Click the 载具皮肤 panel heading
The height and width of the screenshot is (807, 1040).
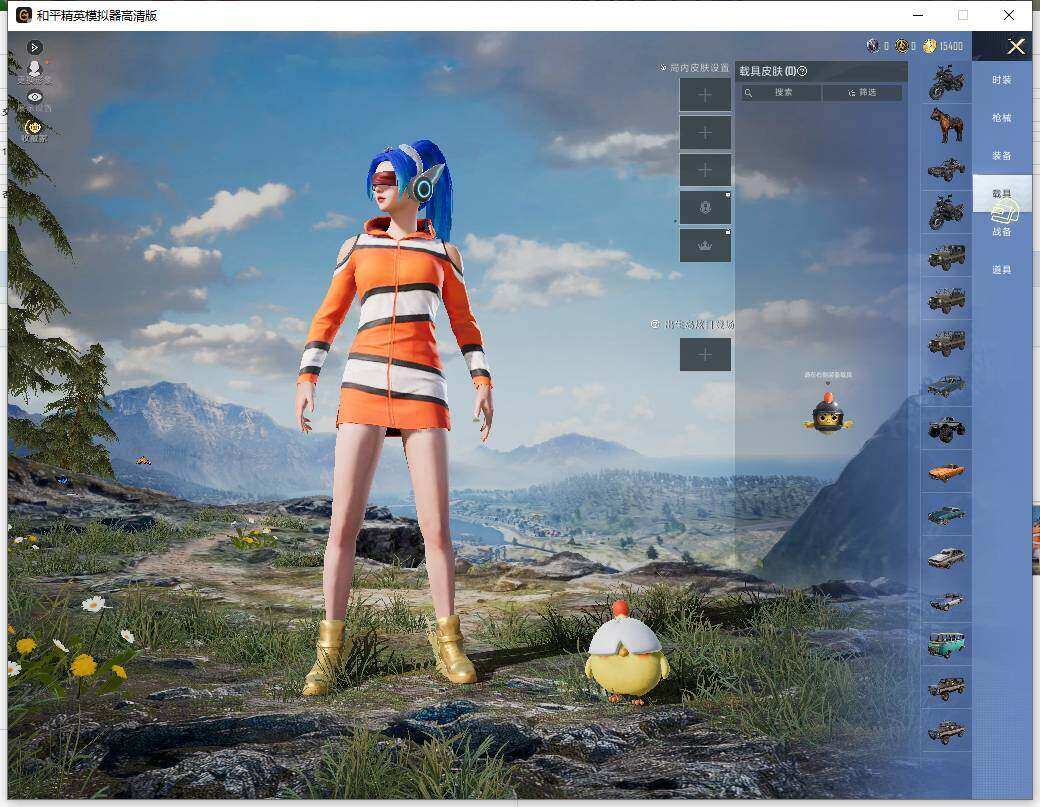767,71
